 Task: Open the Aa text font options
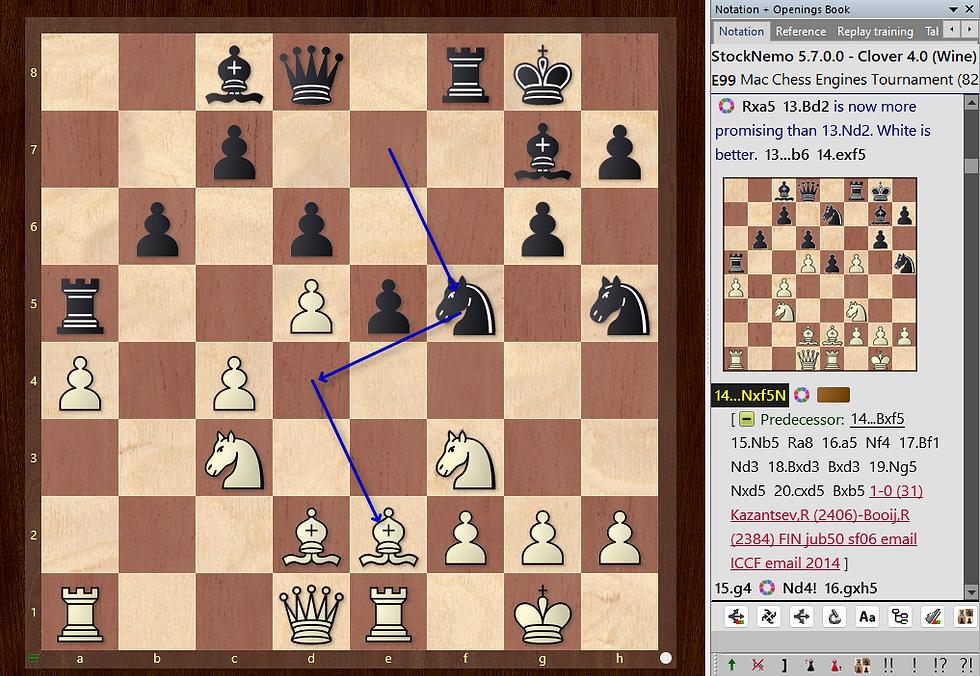(867, 617)
